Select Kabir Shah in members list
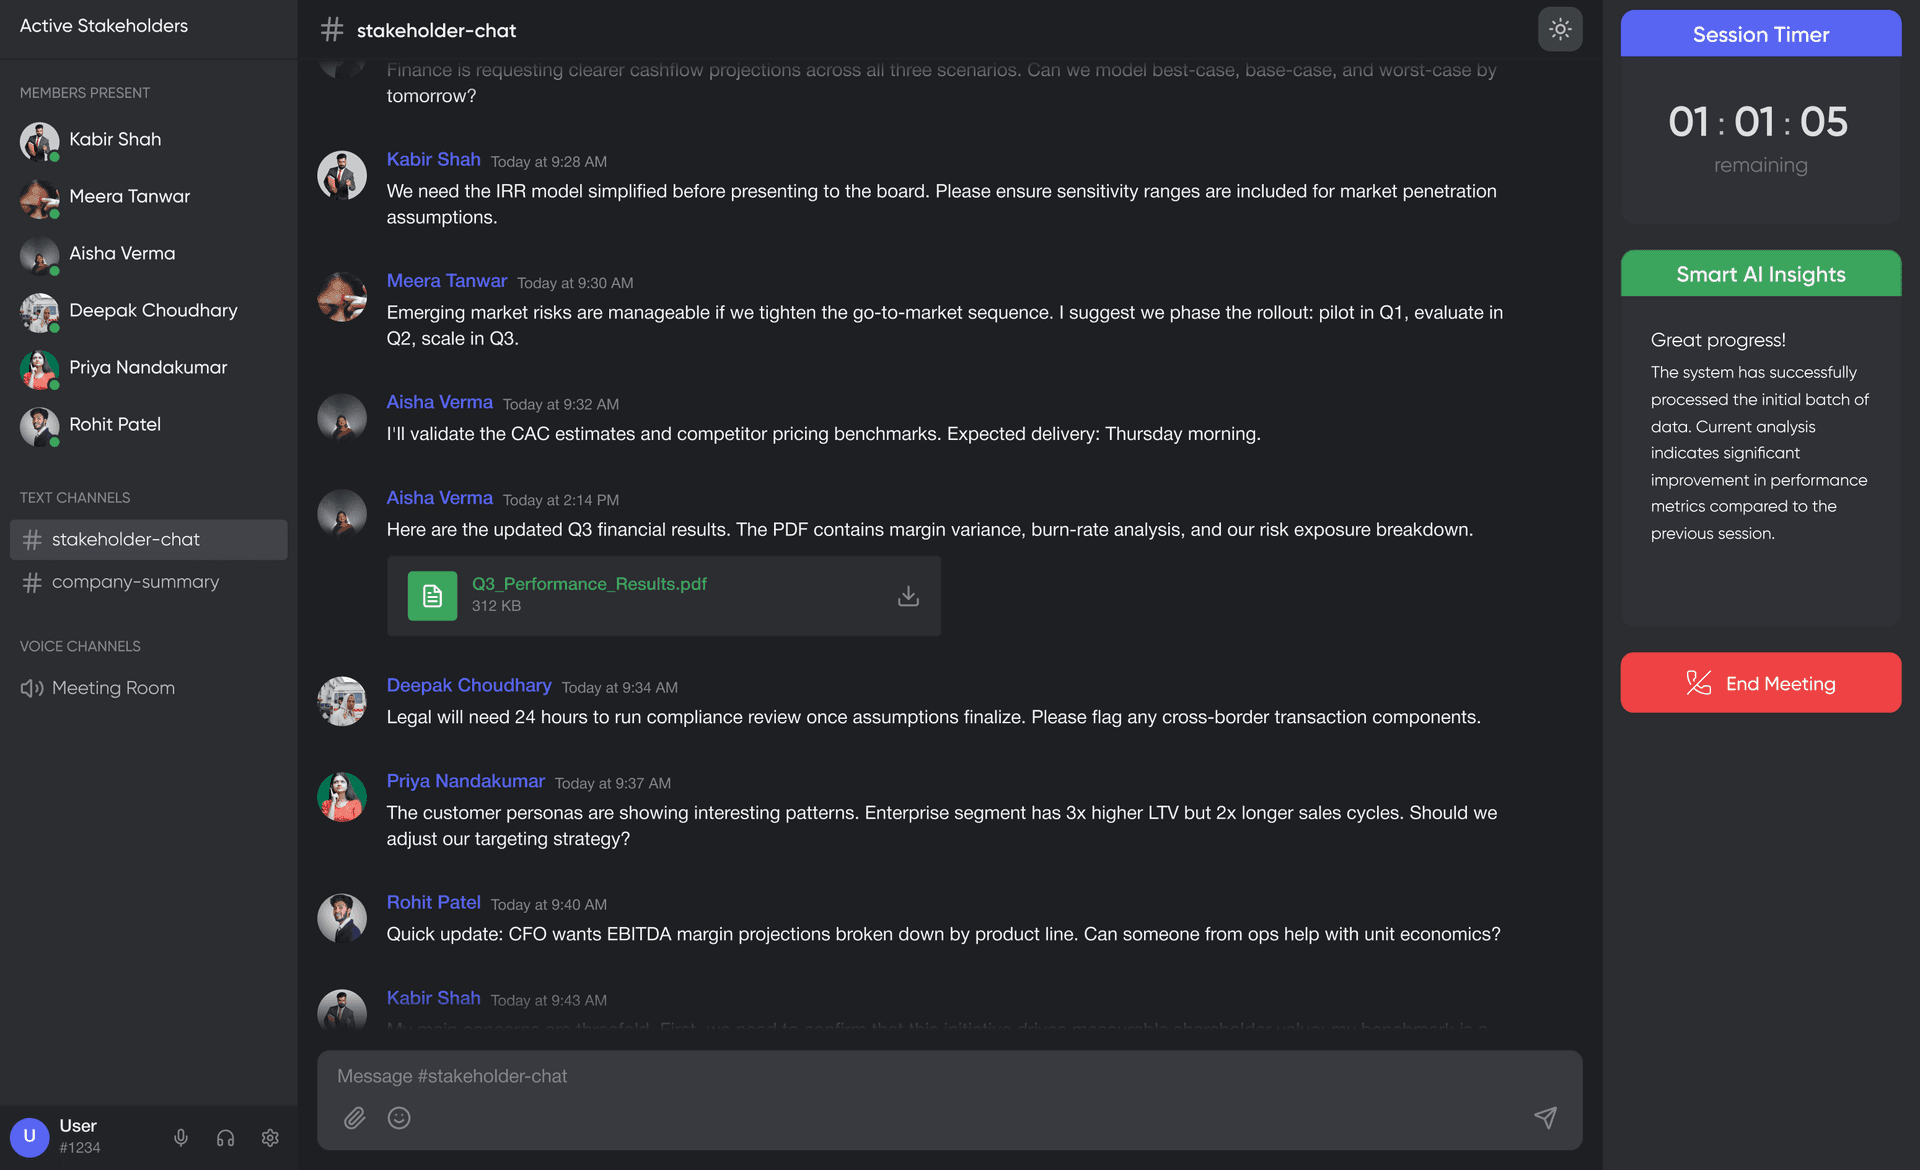Image resolution: width=1920 pixels, height=1170 pixels. [114, 140]
